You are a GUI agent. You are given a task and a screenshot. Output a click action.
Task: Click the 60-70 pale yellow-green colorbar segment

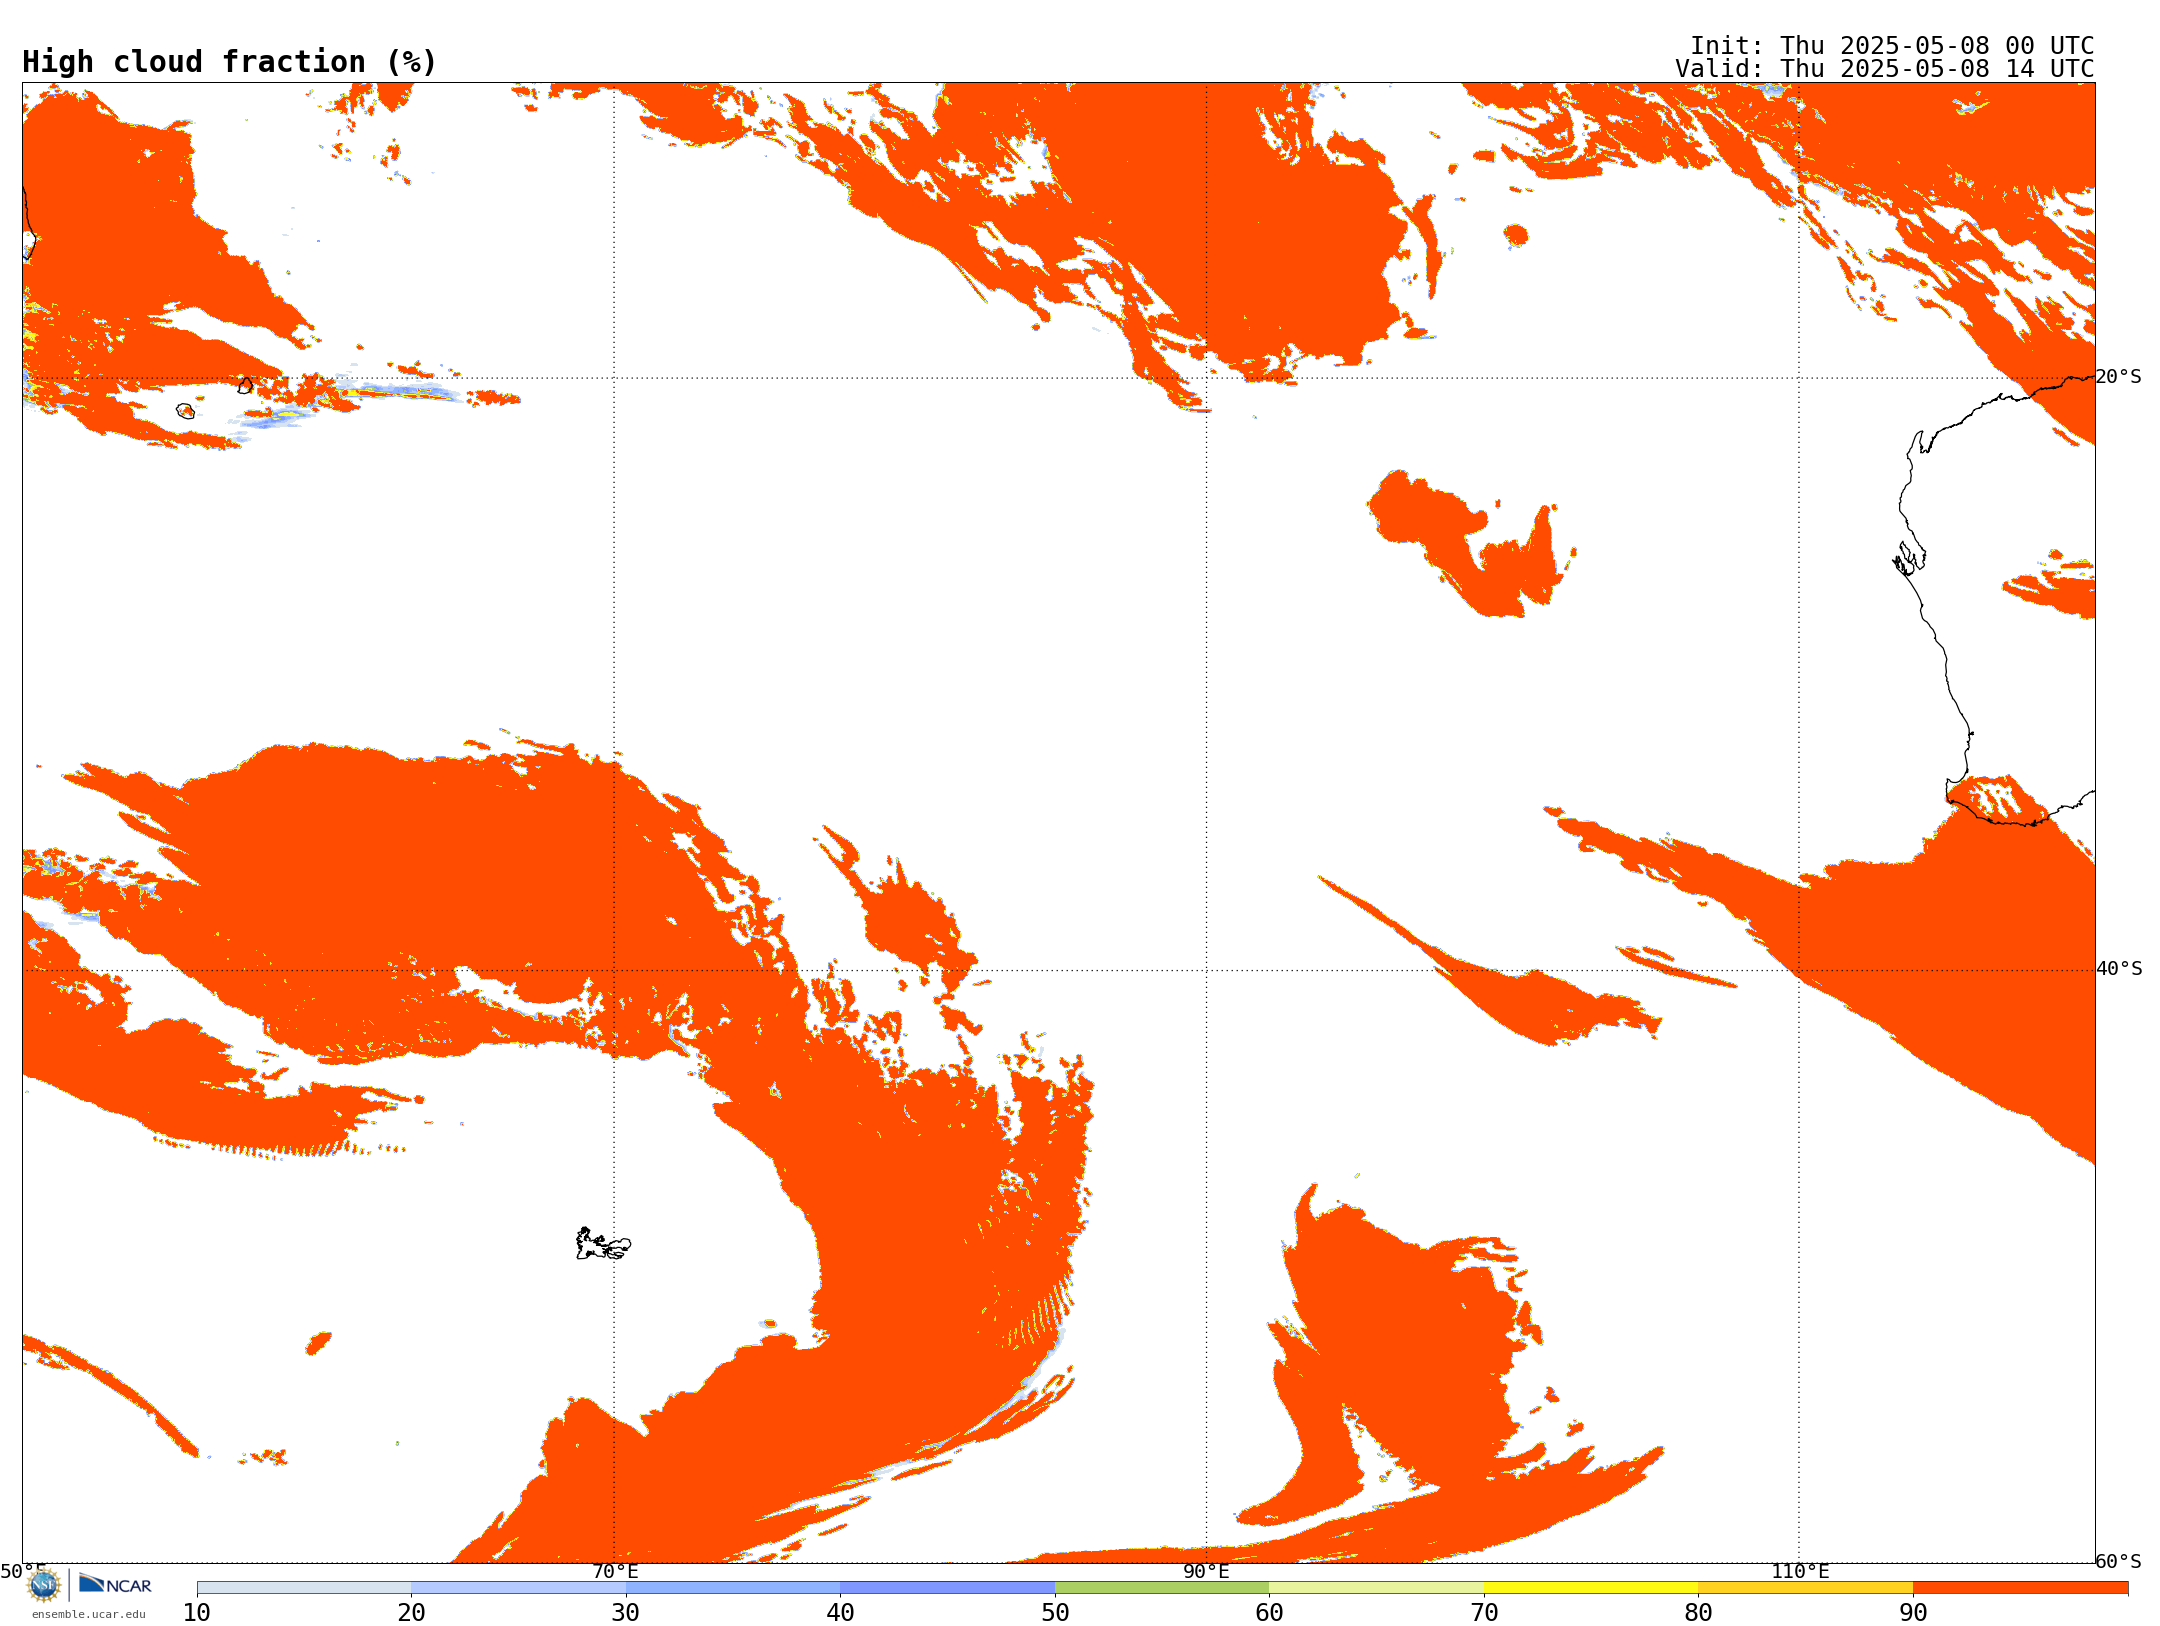1376,1588
